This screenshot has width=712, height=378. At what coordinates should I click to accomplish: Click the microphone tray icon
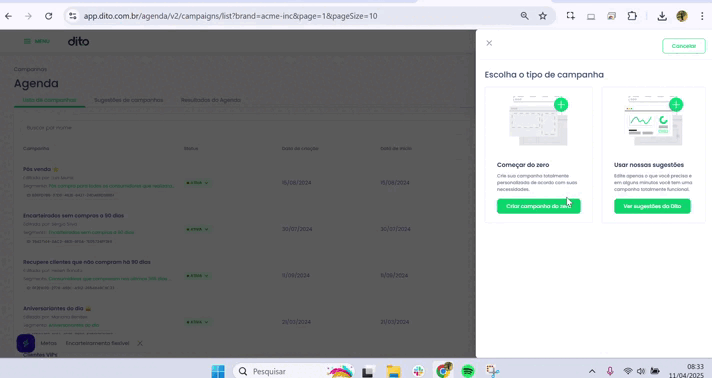610,371
